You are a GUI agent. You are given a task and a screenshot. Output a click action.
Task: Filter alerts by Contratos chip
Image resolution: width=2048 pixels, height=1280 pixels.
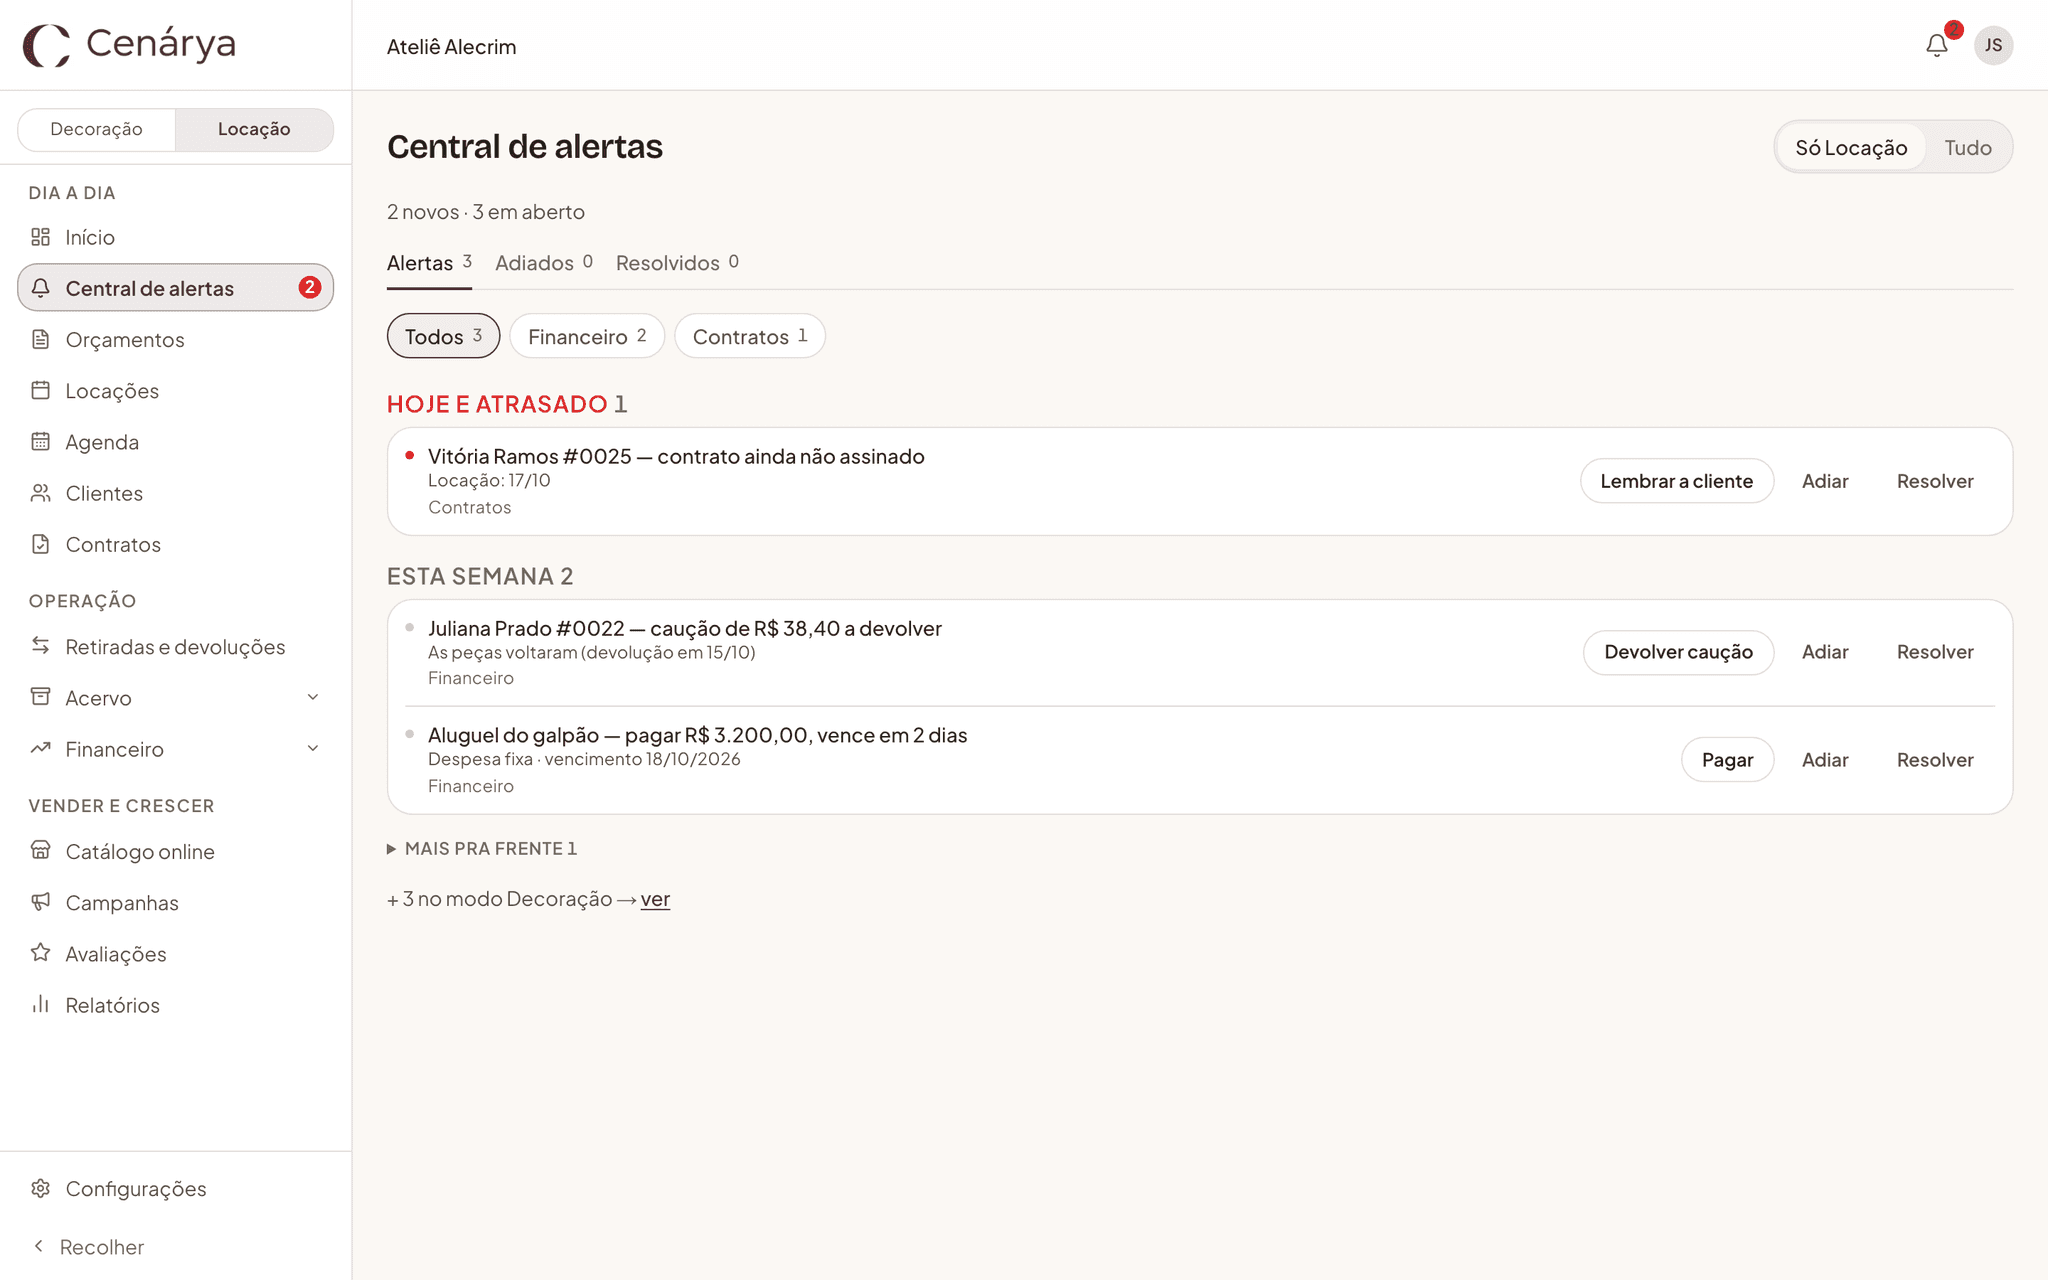point(750,336)
